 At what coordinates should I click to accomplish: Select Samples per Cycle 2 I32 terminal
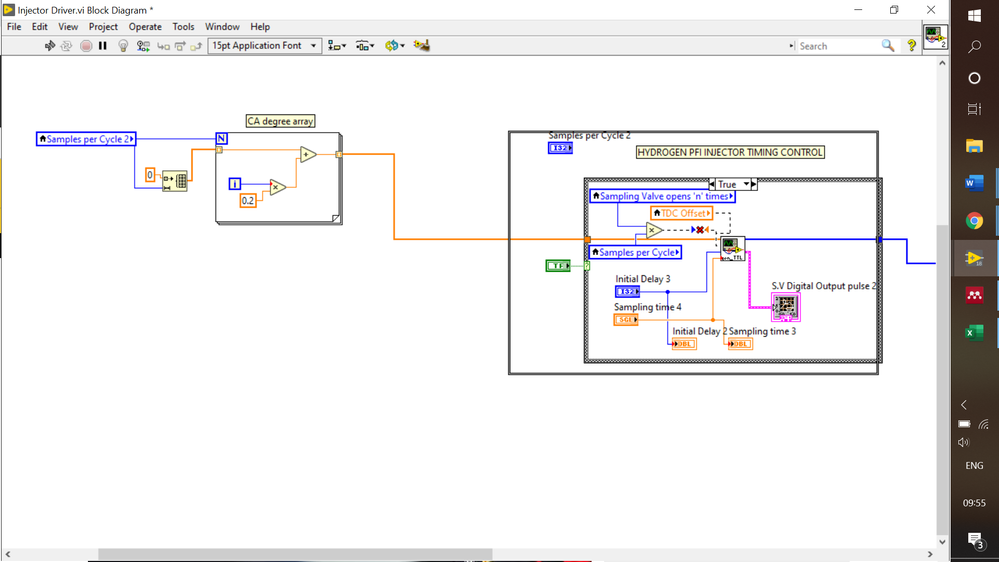[561, 148]
